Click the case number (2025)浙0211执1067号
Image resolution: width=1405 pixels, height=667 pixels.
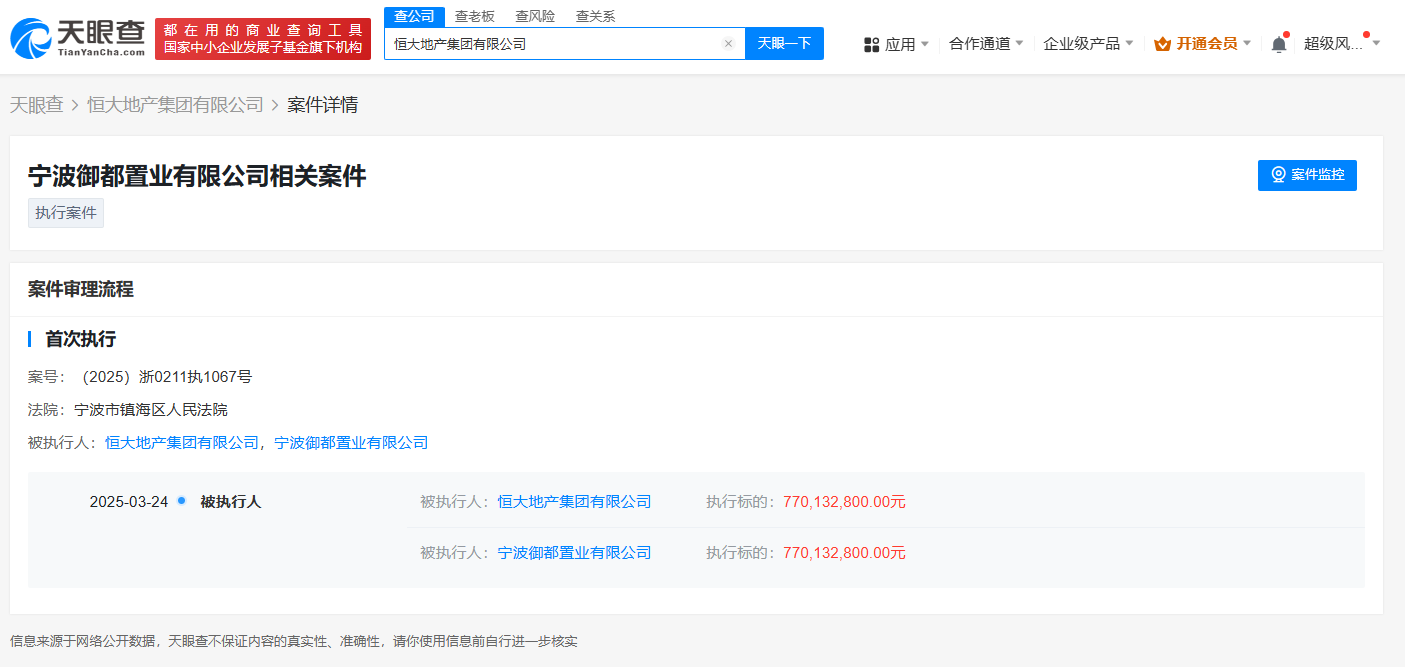click(164, 377)
